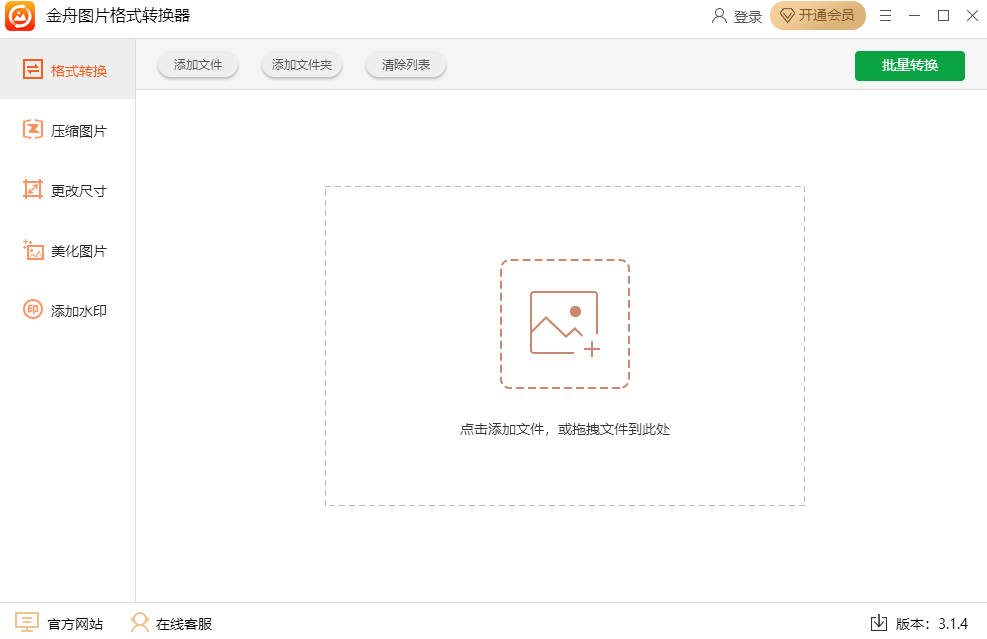Open the 官方网站 link
This screenshot has height=639, width=987.
pos(60,623)
